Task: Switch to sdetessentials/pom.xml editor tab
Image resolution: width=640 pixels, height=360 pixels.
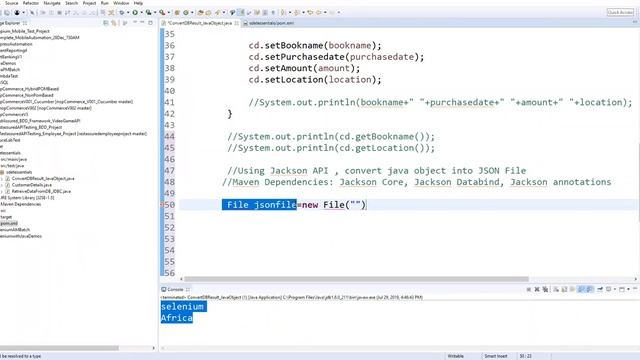Action: pyautogui.click(x=269, y=23)
